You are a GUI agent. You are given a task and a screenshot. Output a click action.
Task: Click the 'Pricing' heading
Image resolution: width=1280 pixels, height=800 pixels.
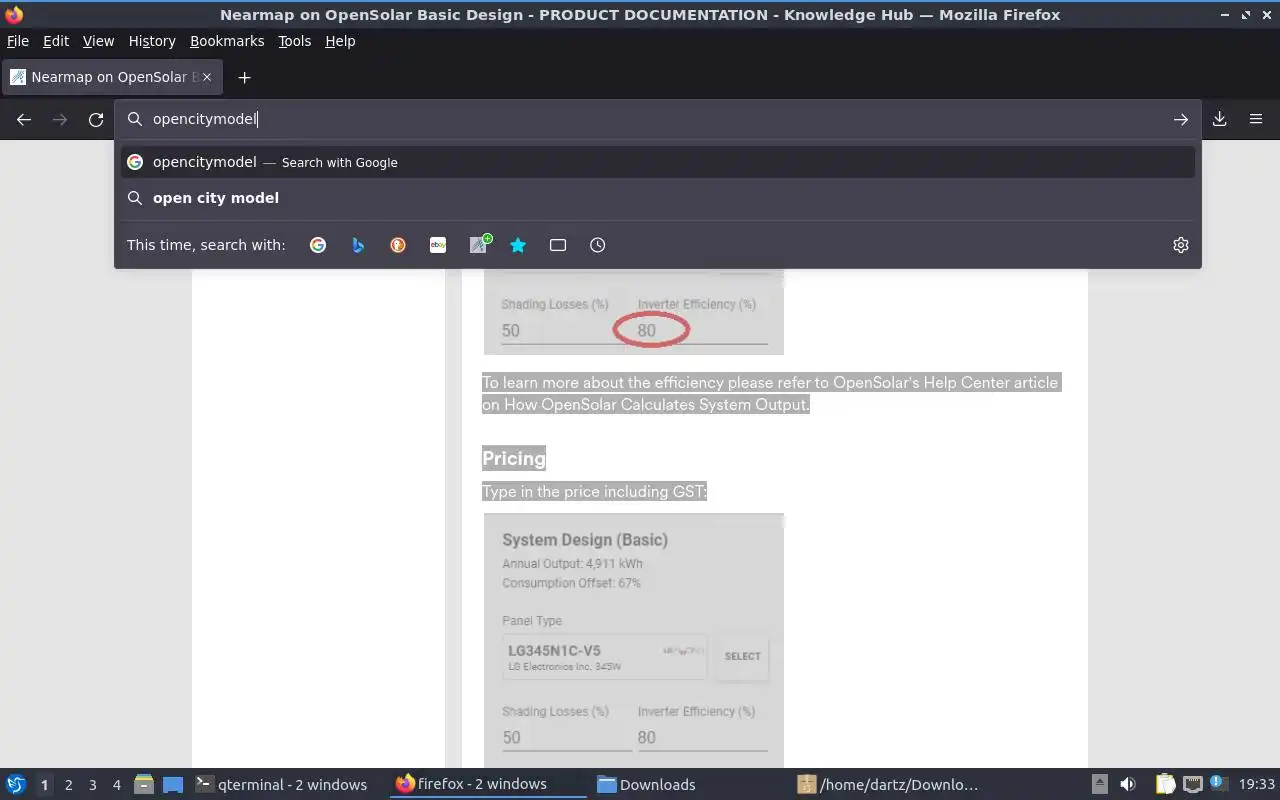(514, 458)
